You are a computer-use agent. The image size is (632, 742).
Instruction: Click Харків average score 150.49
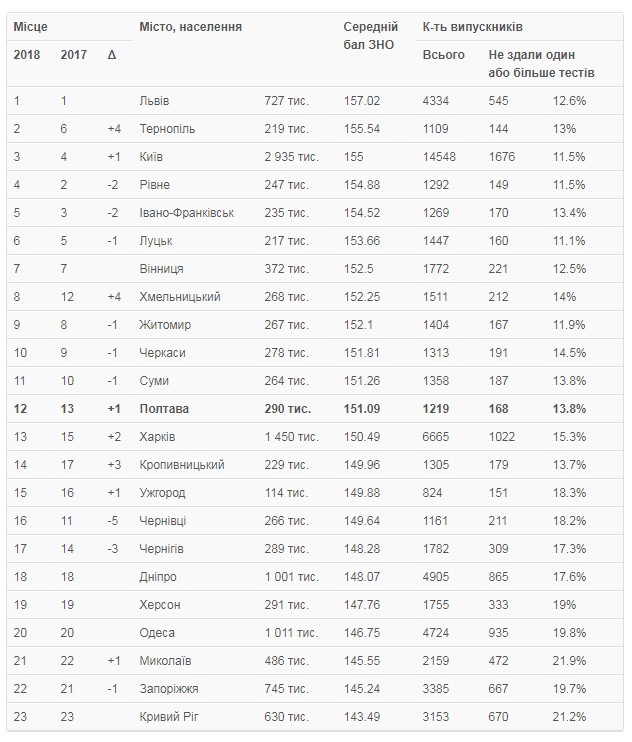363,437
